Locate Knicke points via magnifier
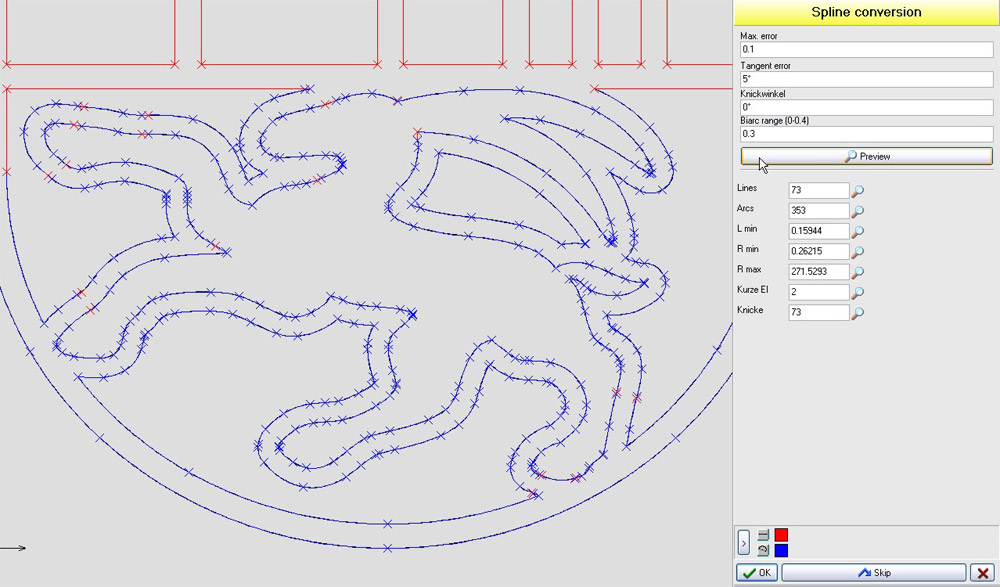 coord(858,313)
